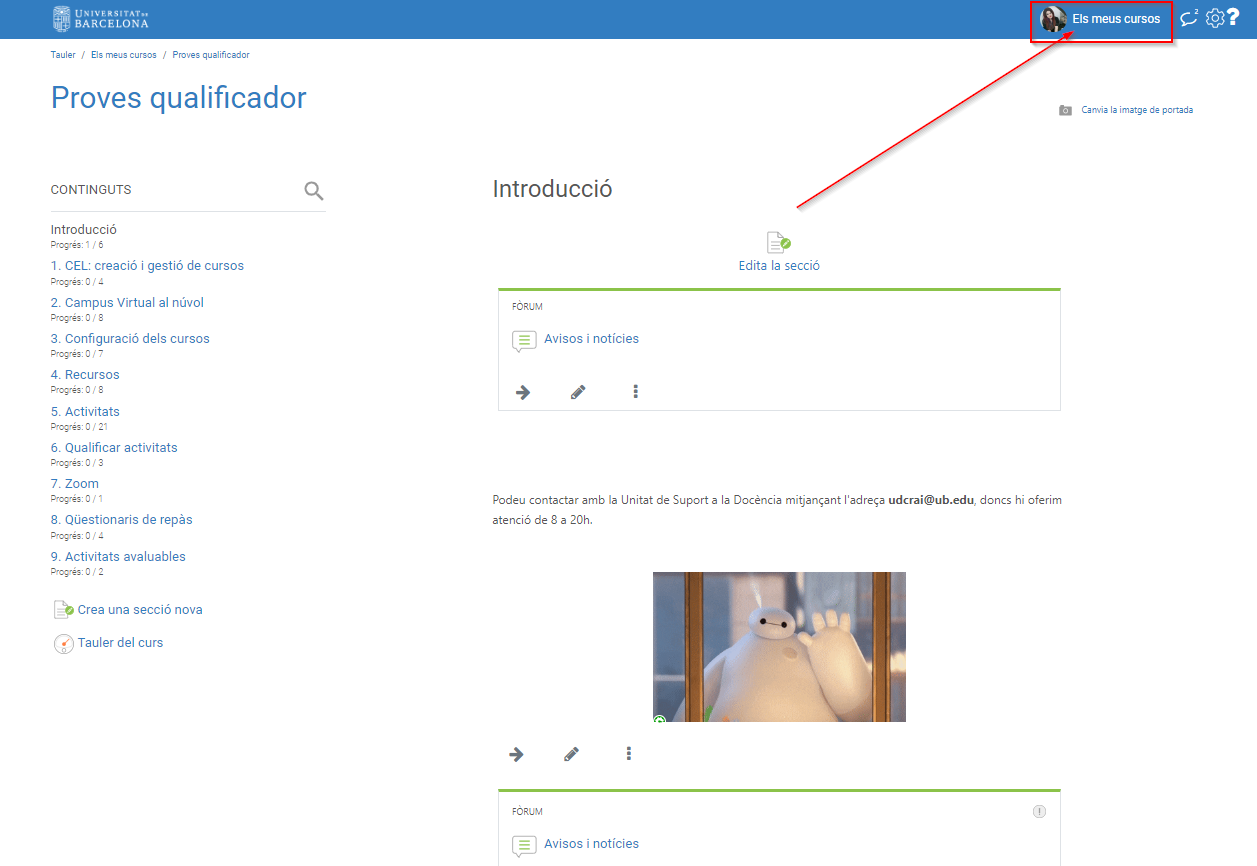Click the forward arrow icon under Avisos i notícies
Image resolution: width=1257 pixels, height=866 pixels.
coord(523,392)
